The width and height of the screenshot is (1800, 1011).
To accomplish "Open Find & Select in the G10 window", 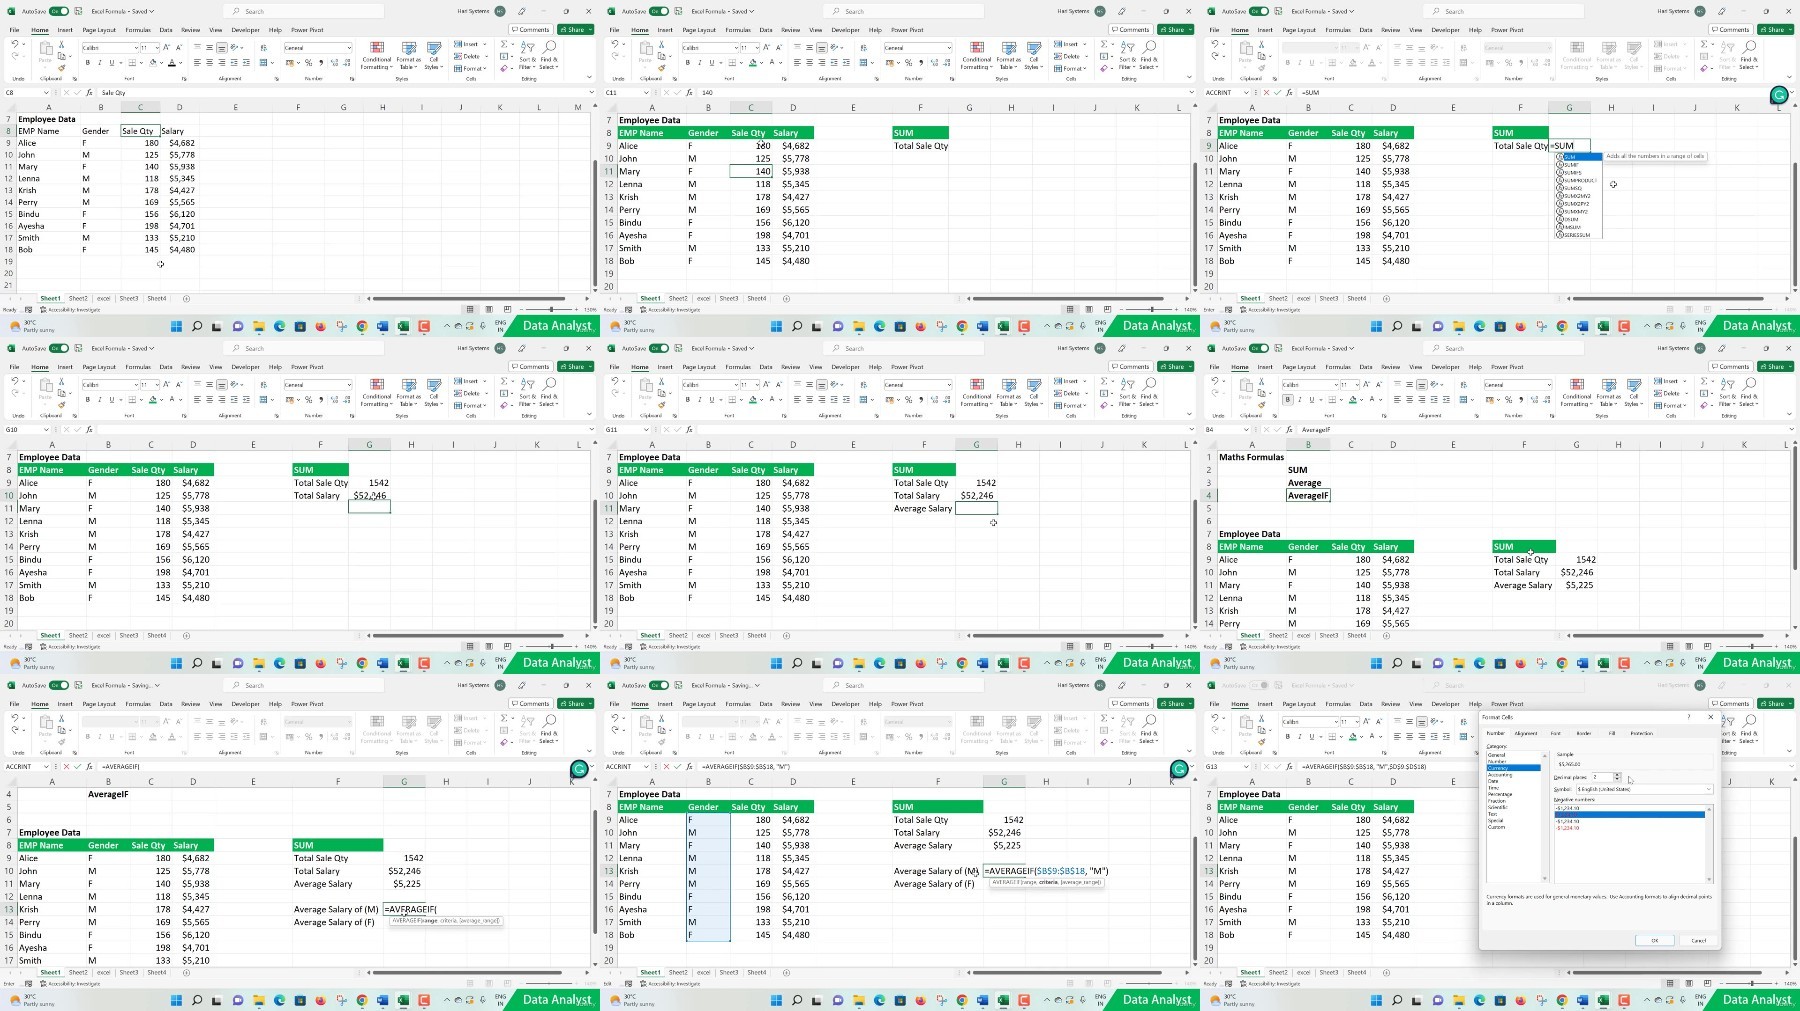I will [548, 392].
